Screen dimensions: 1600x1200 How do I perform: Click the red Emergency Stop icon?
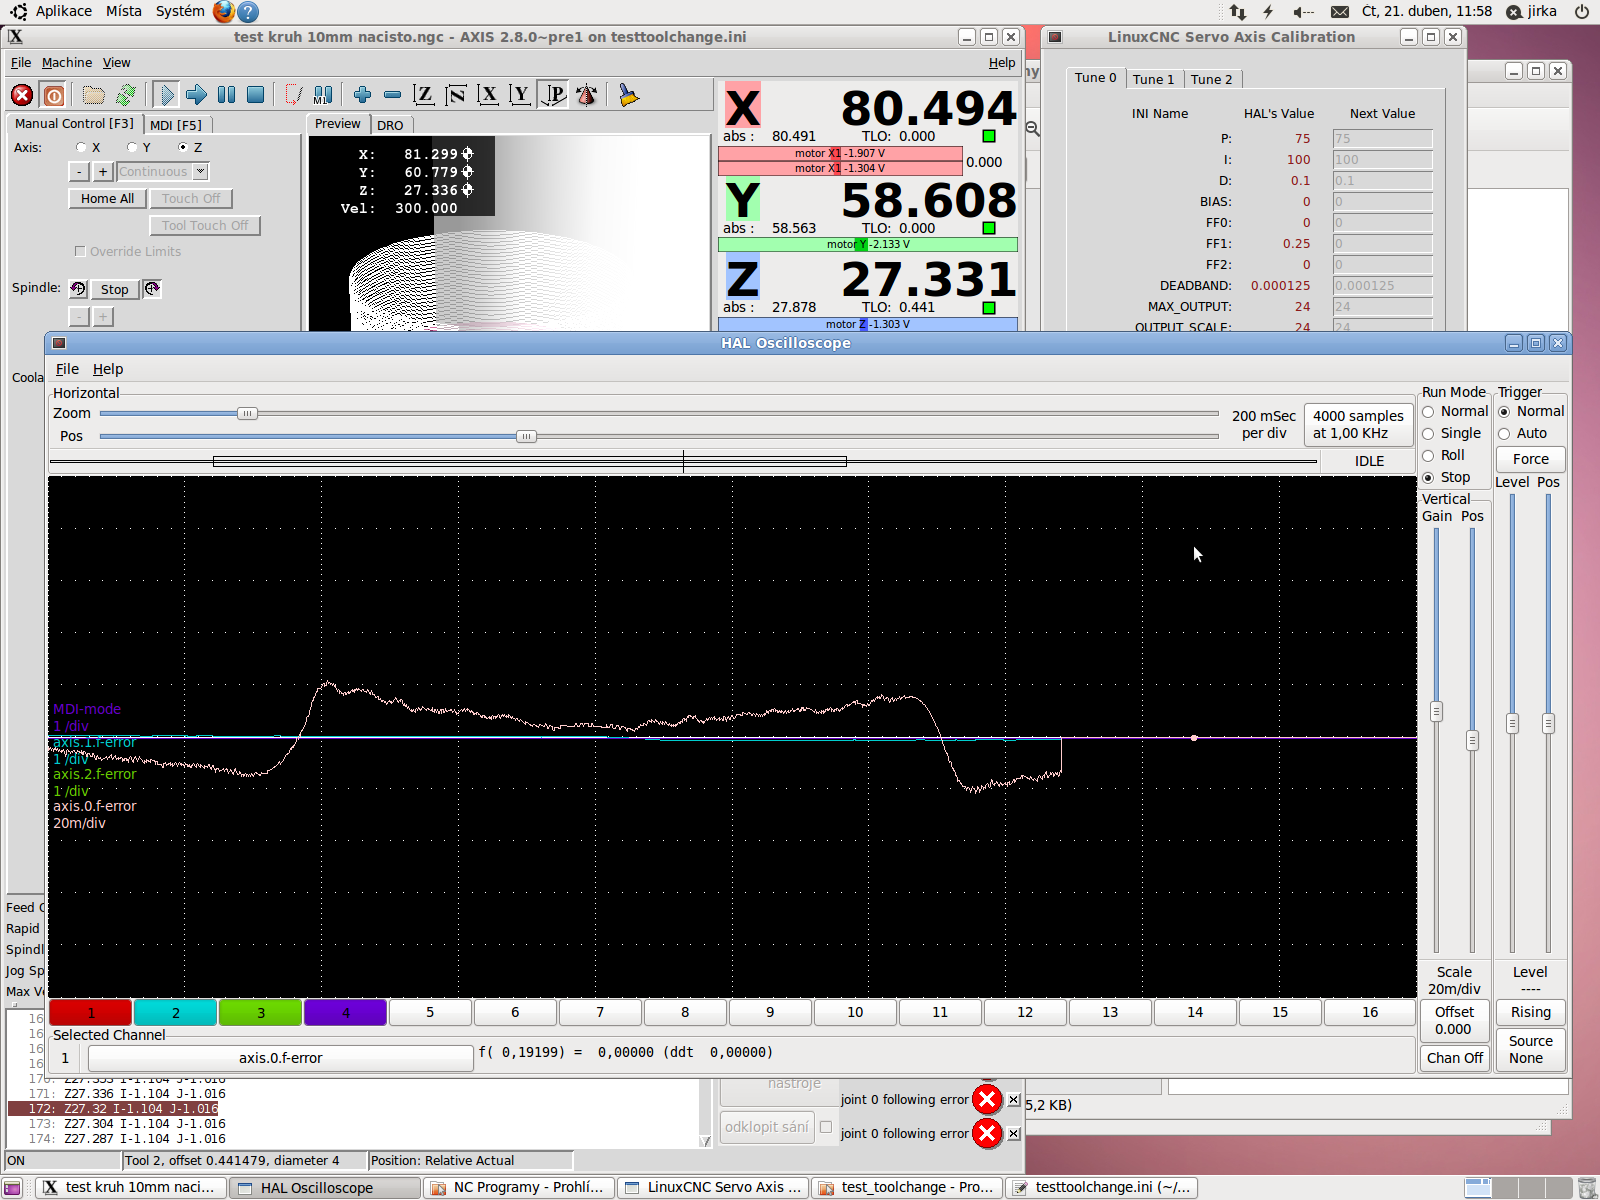point(22,95)
